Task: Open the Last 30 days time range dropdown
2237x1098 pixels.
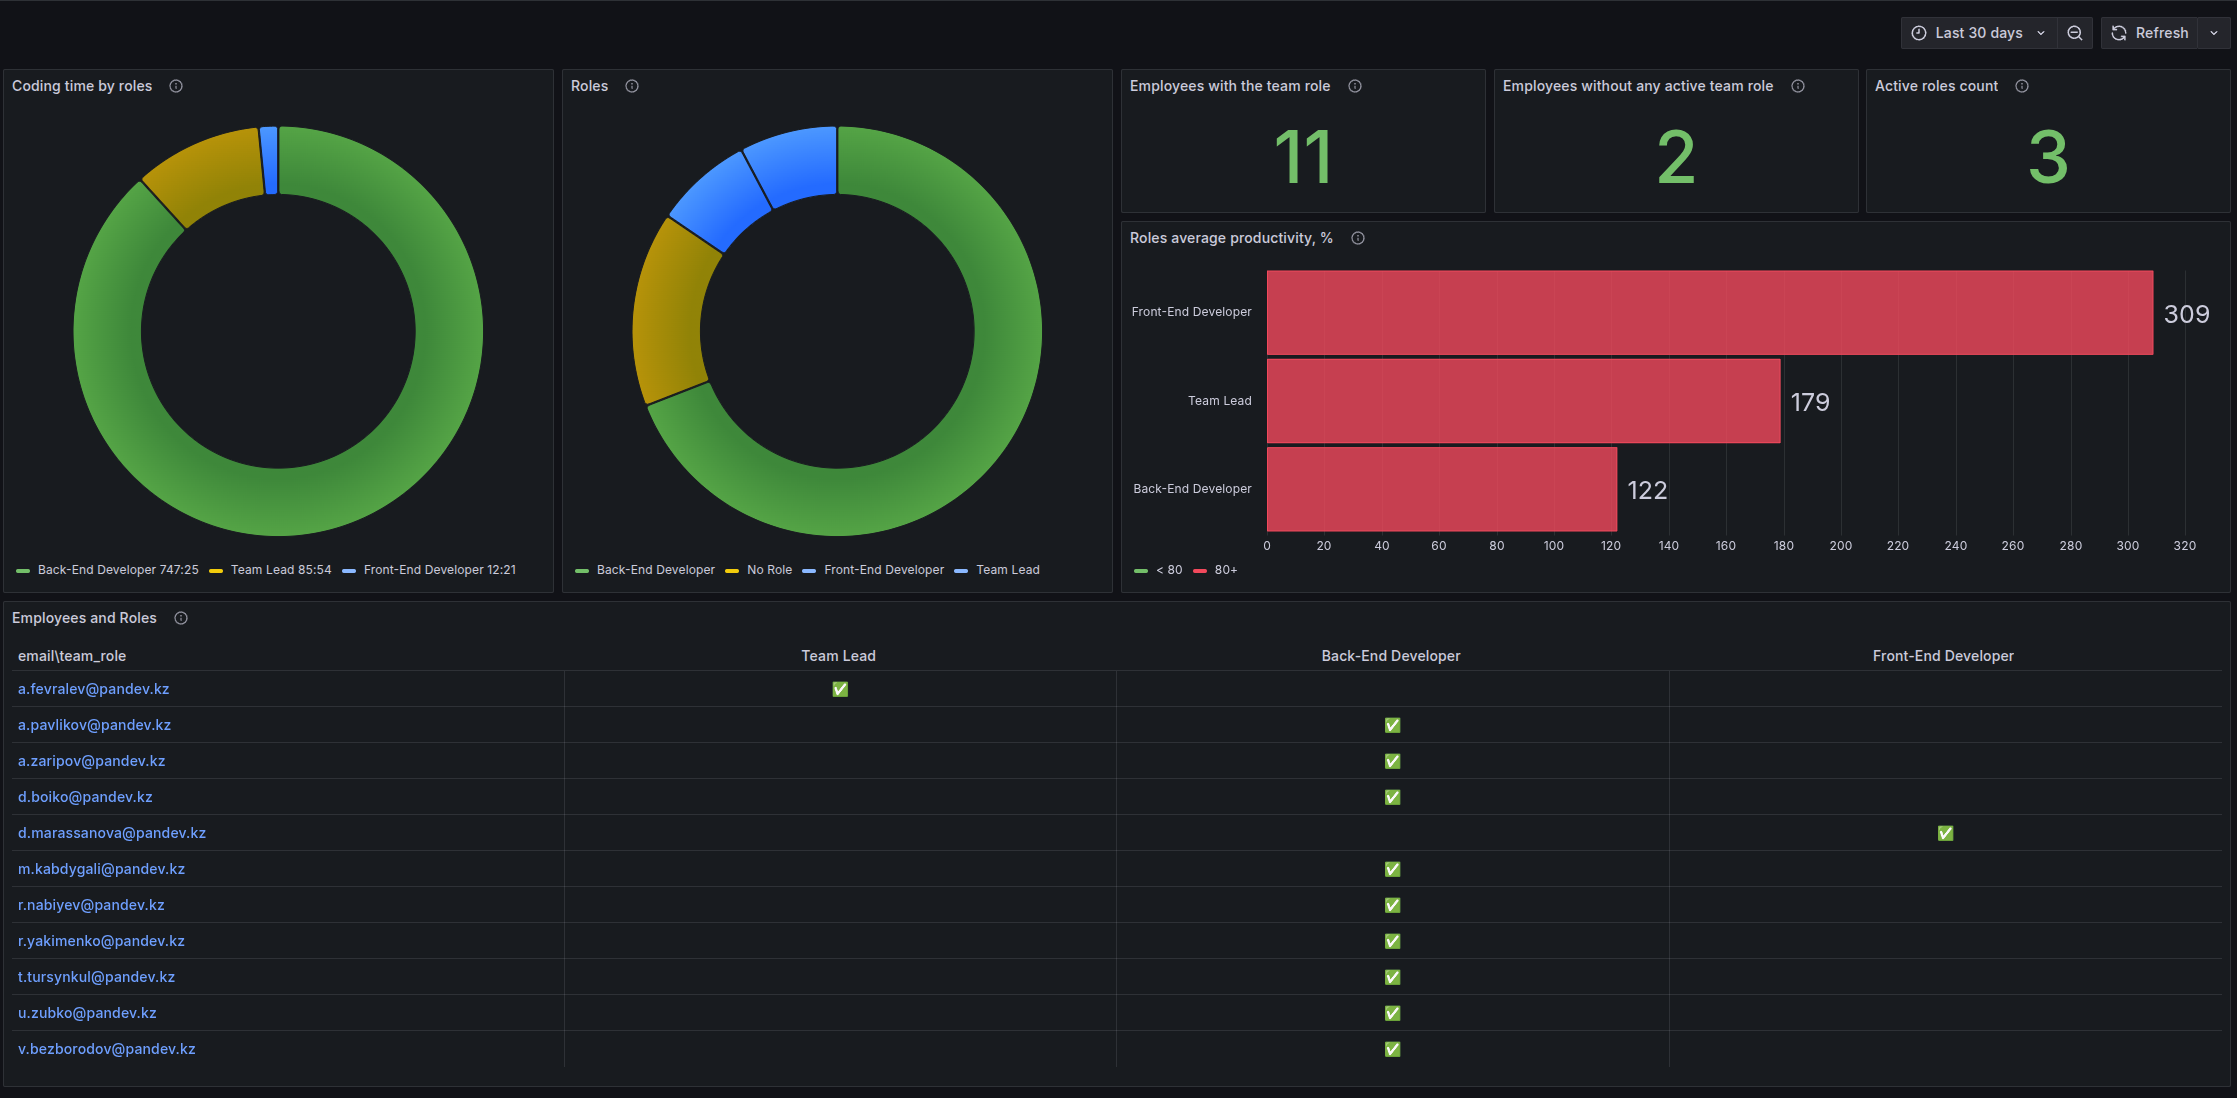Action: coord(1979,33)
